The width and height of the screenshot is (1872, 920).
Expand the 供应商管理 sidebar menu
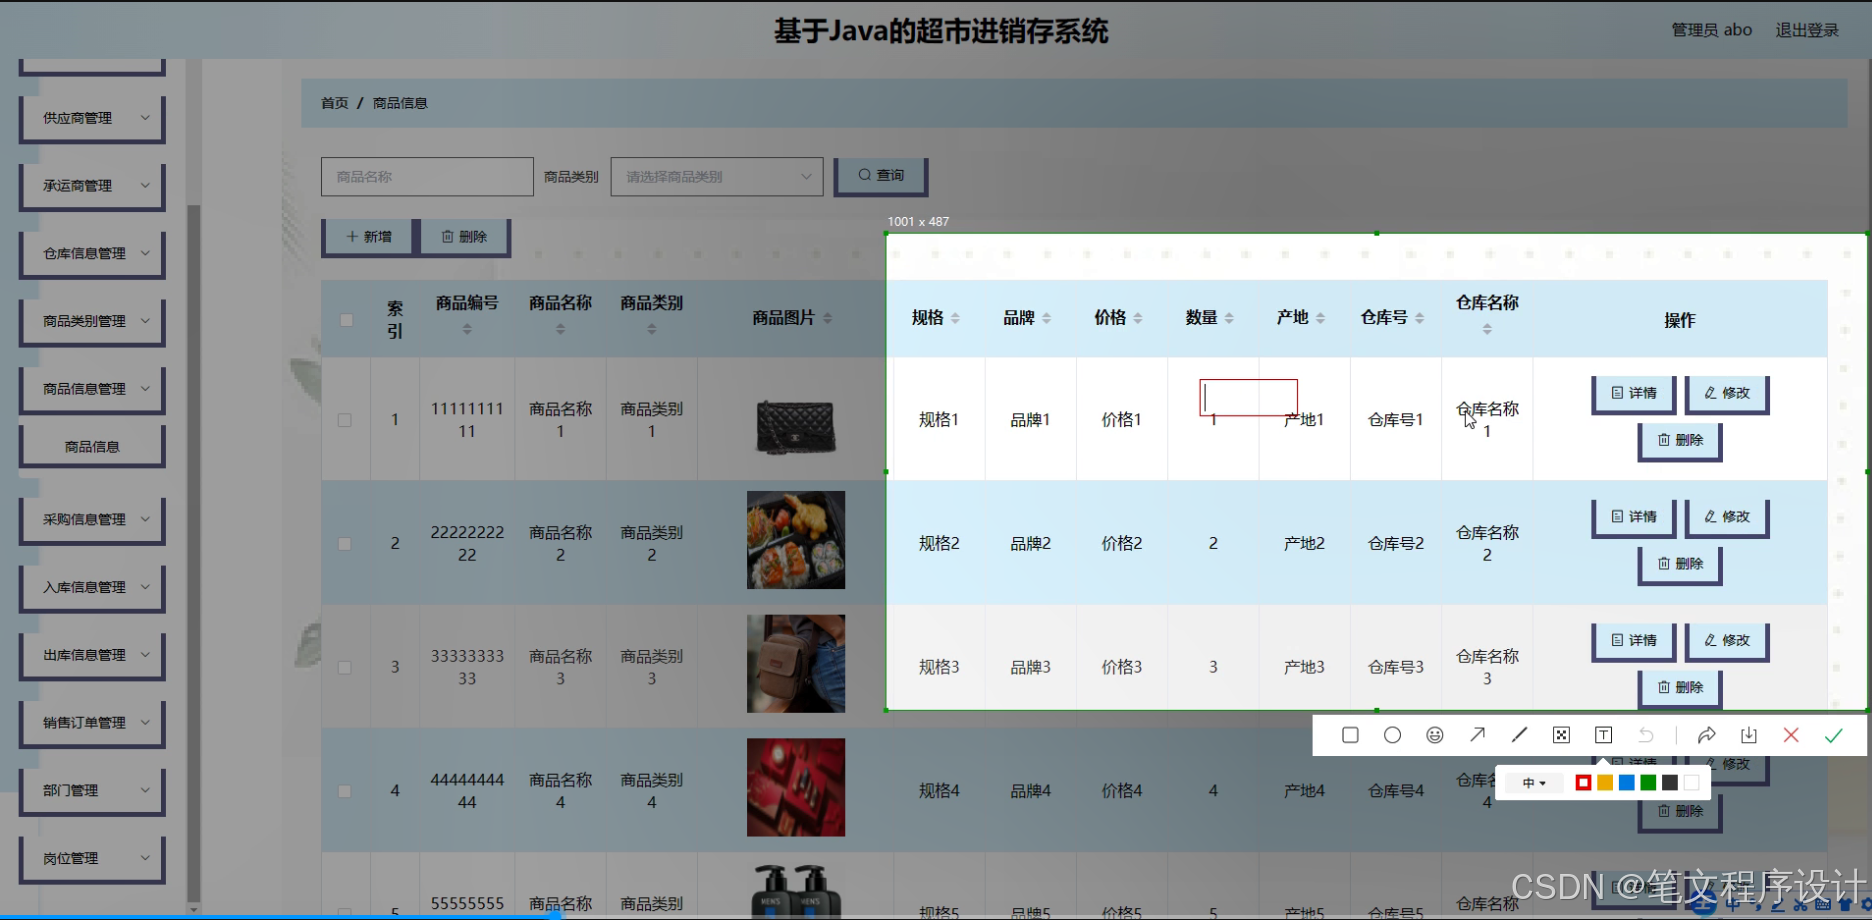[91, 118]
